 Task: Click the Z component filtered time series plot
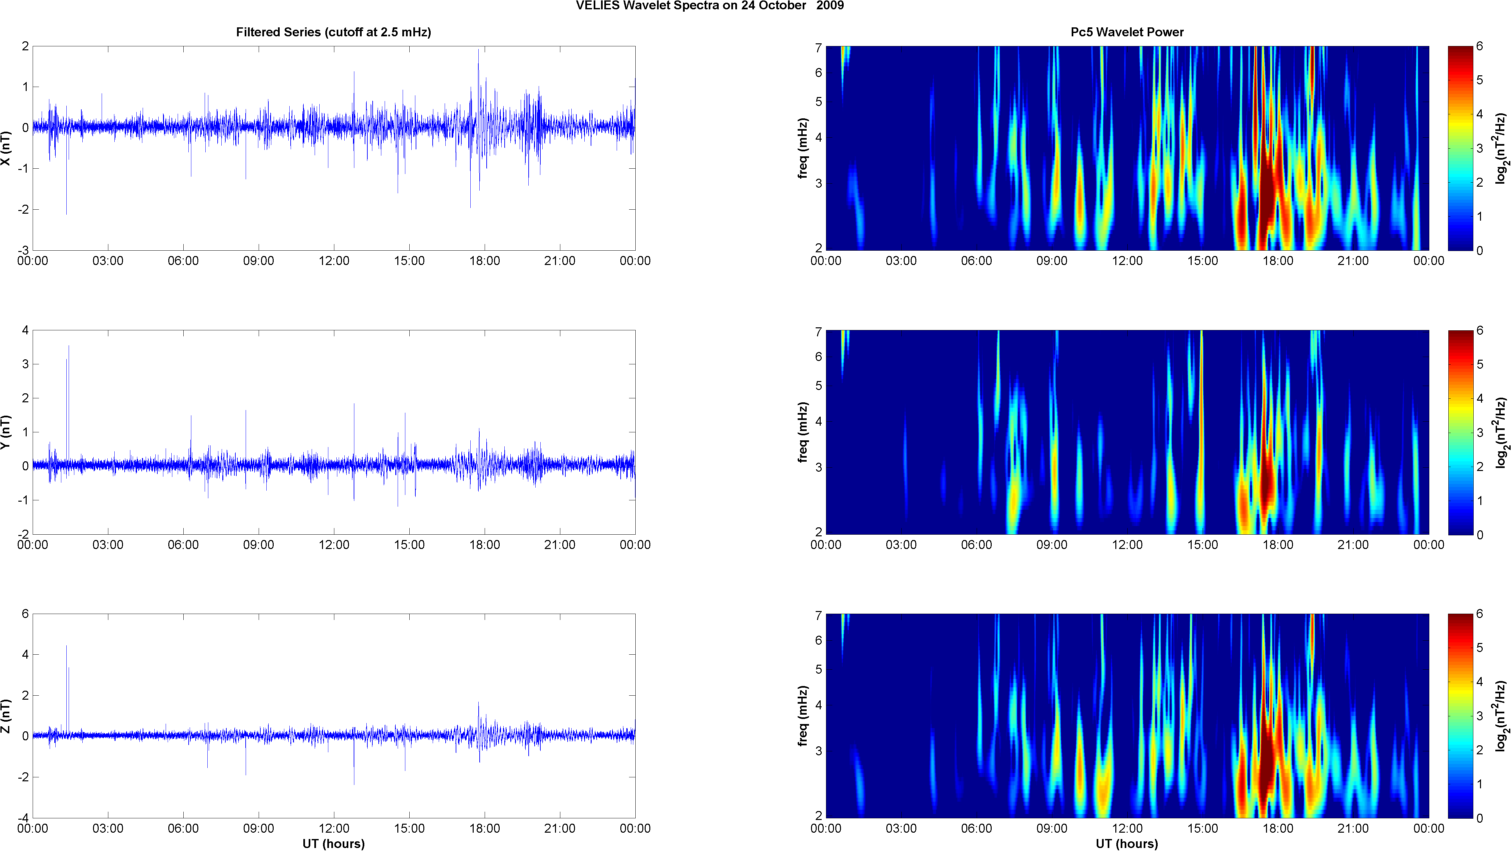[x=334, y=716]
